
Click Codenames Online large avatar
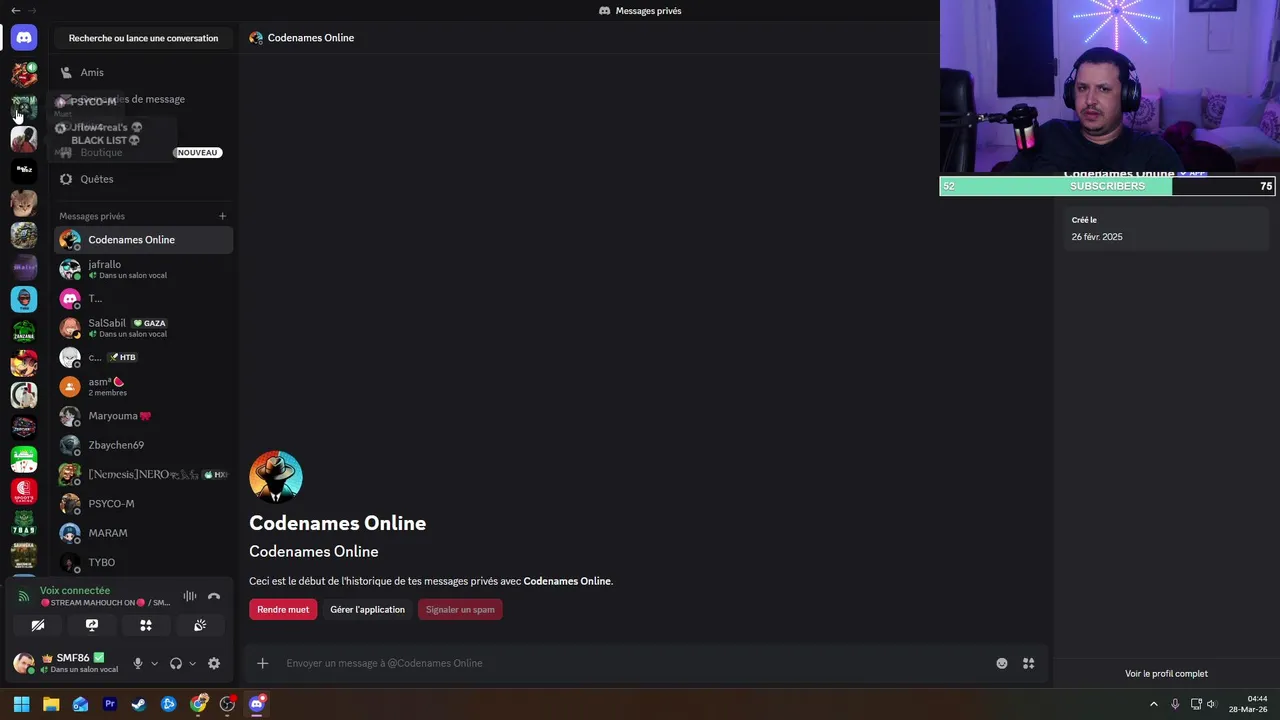[x=276, y=476]
